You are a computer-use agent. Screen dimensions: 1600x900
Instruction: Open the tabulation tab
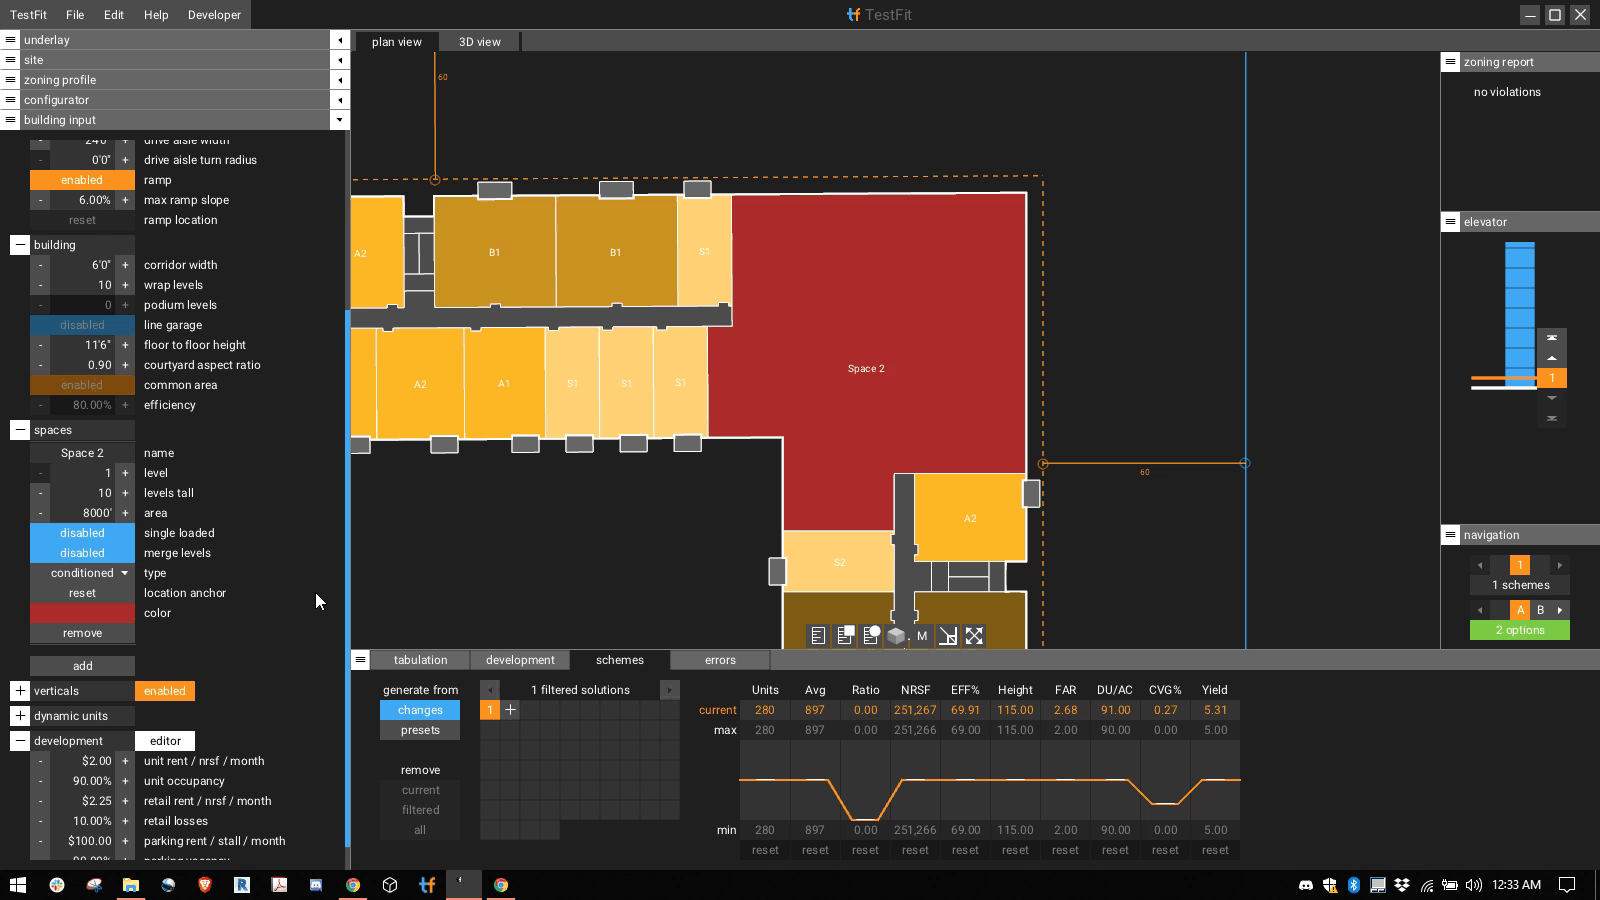coord(420,660)
